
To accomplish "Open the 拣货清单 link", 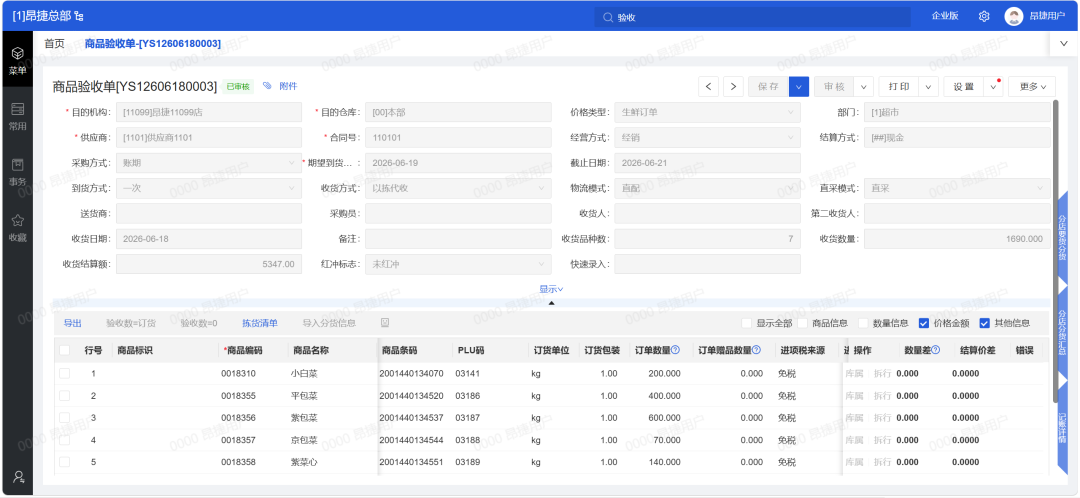I will coord(260,322).
